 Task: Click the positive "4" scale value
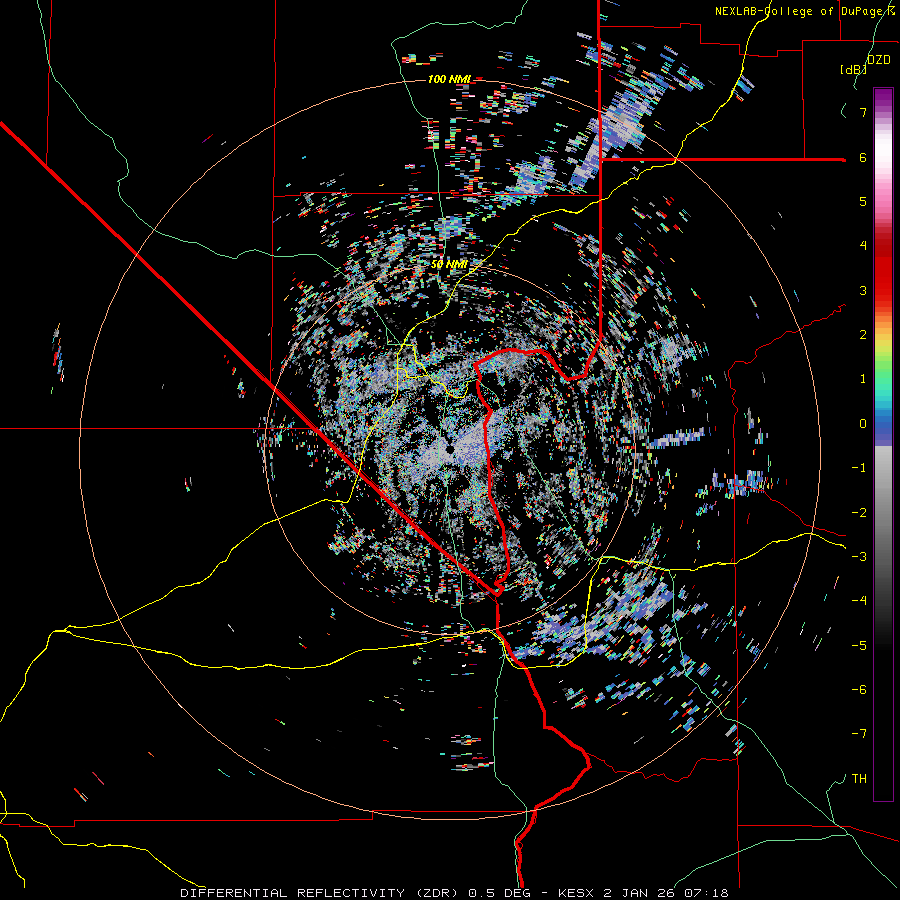(863, 246)
